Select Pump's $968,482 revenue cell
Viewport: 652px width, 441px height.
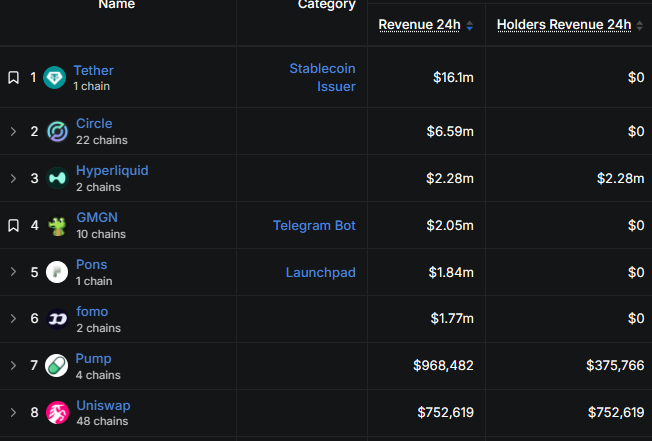coord(443,366)
